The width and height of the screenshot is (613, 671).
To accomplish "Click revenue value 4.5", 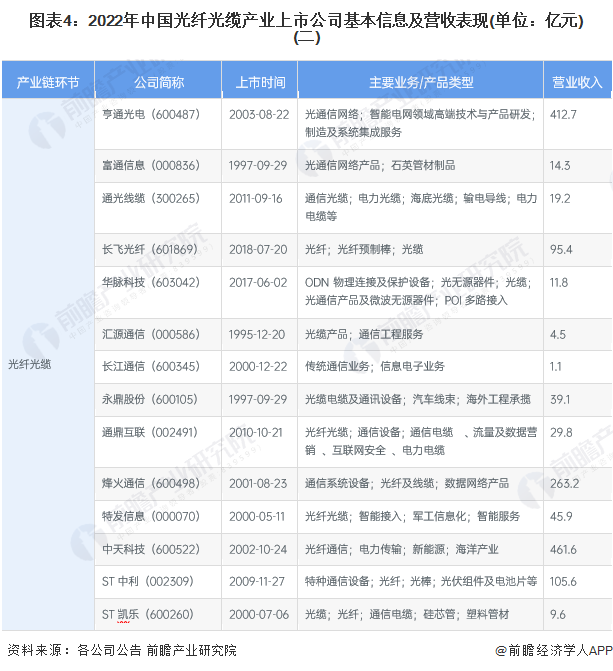I will pos(558,334).
